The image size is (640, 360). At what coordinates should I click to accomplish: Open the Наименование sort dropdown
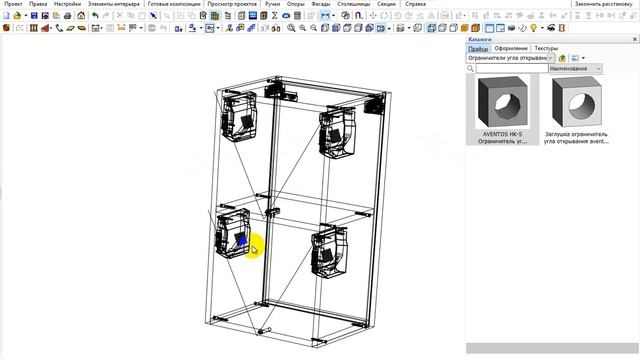click(x=576, y=69)
